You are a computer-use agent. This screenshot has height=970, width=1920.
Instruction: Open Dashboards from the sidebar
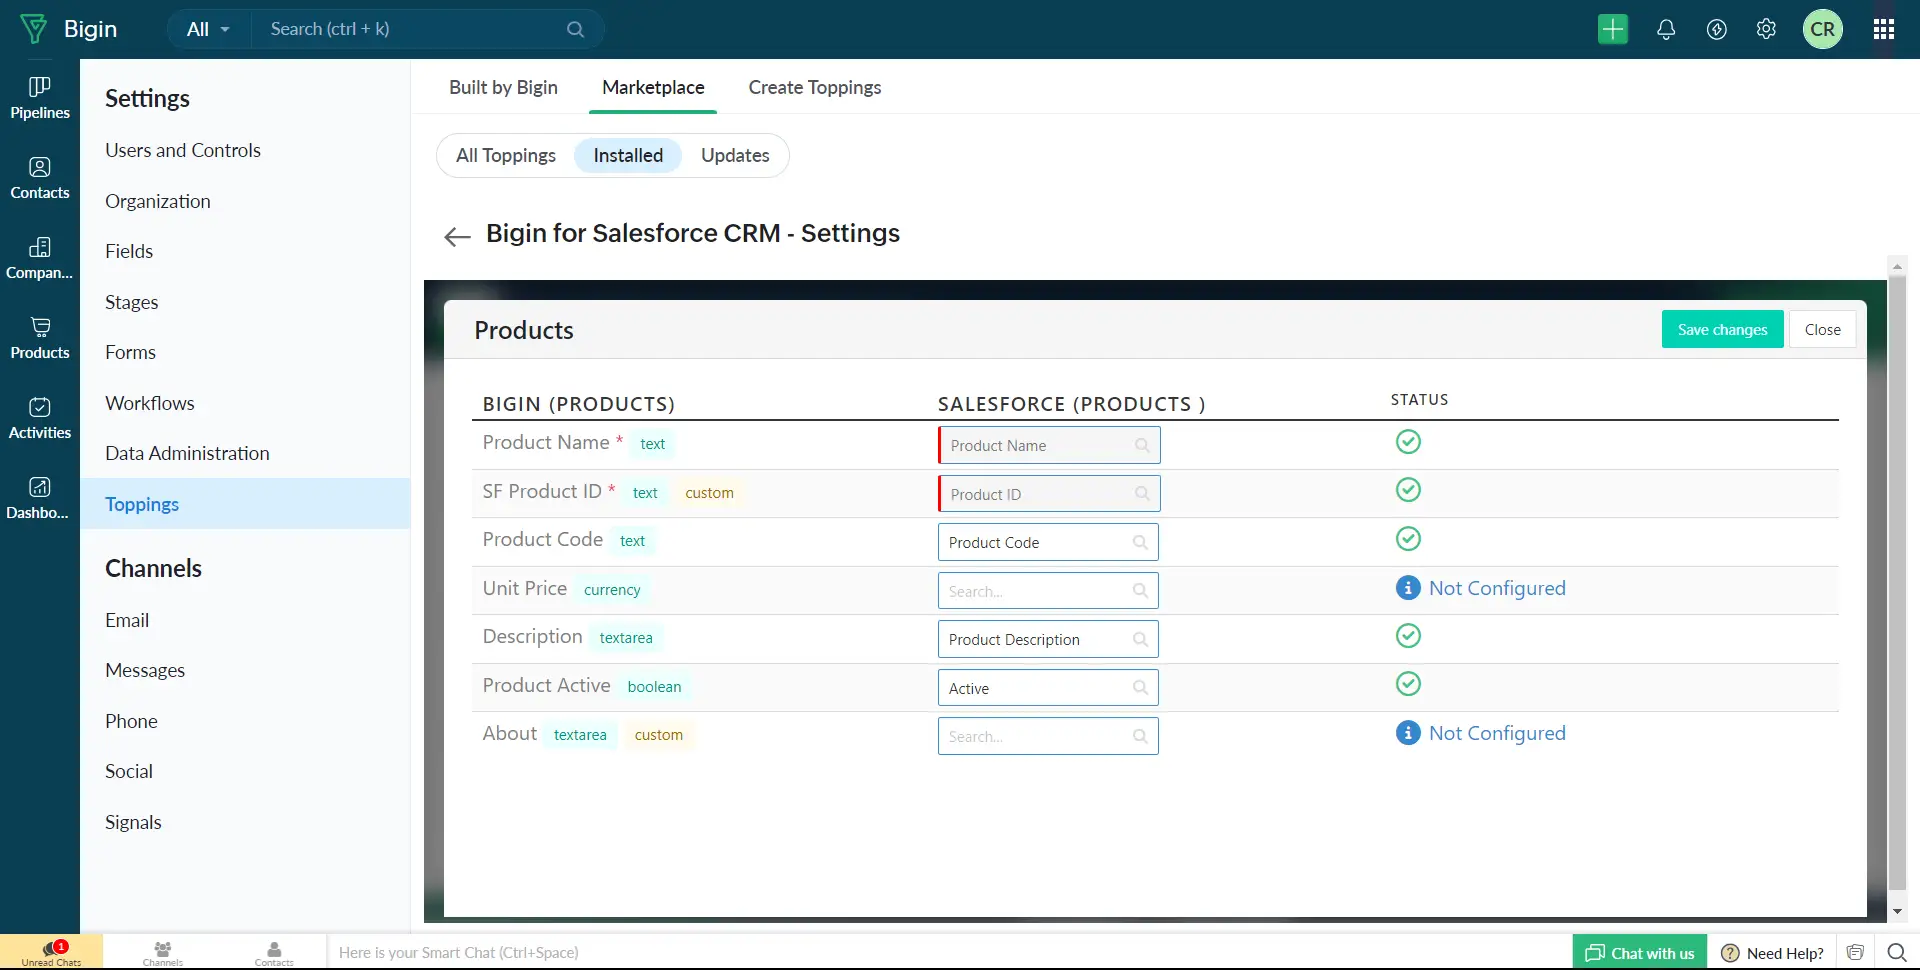[x=38, y=497]
